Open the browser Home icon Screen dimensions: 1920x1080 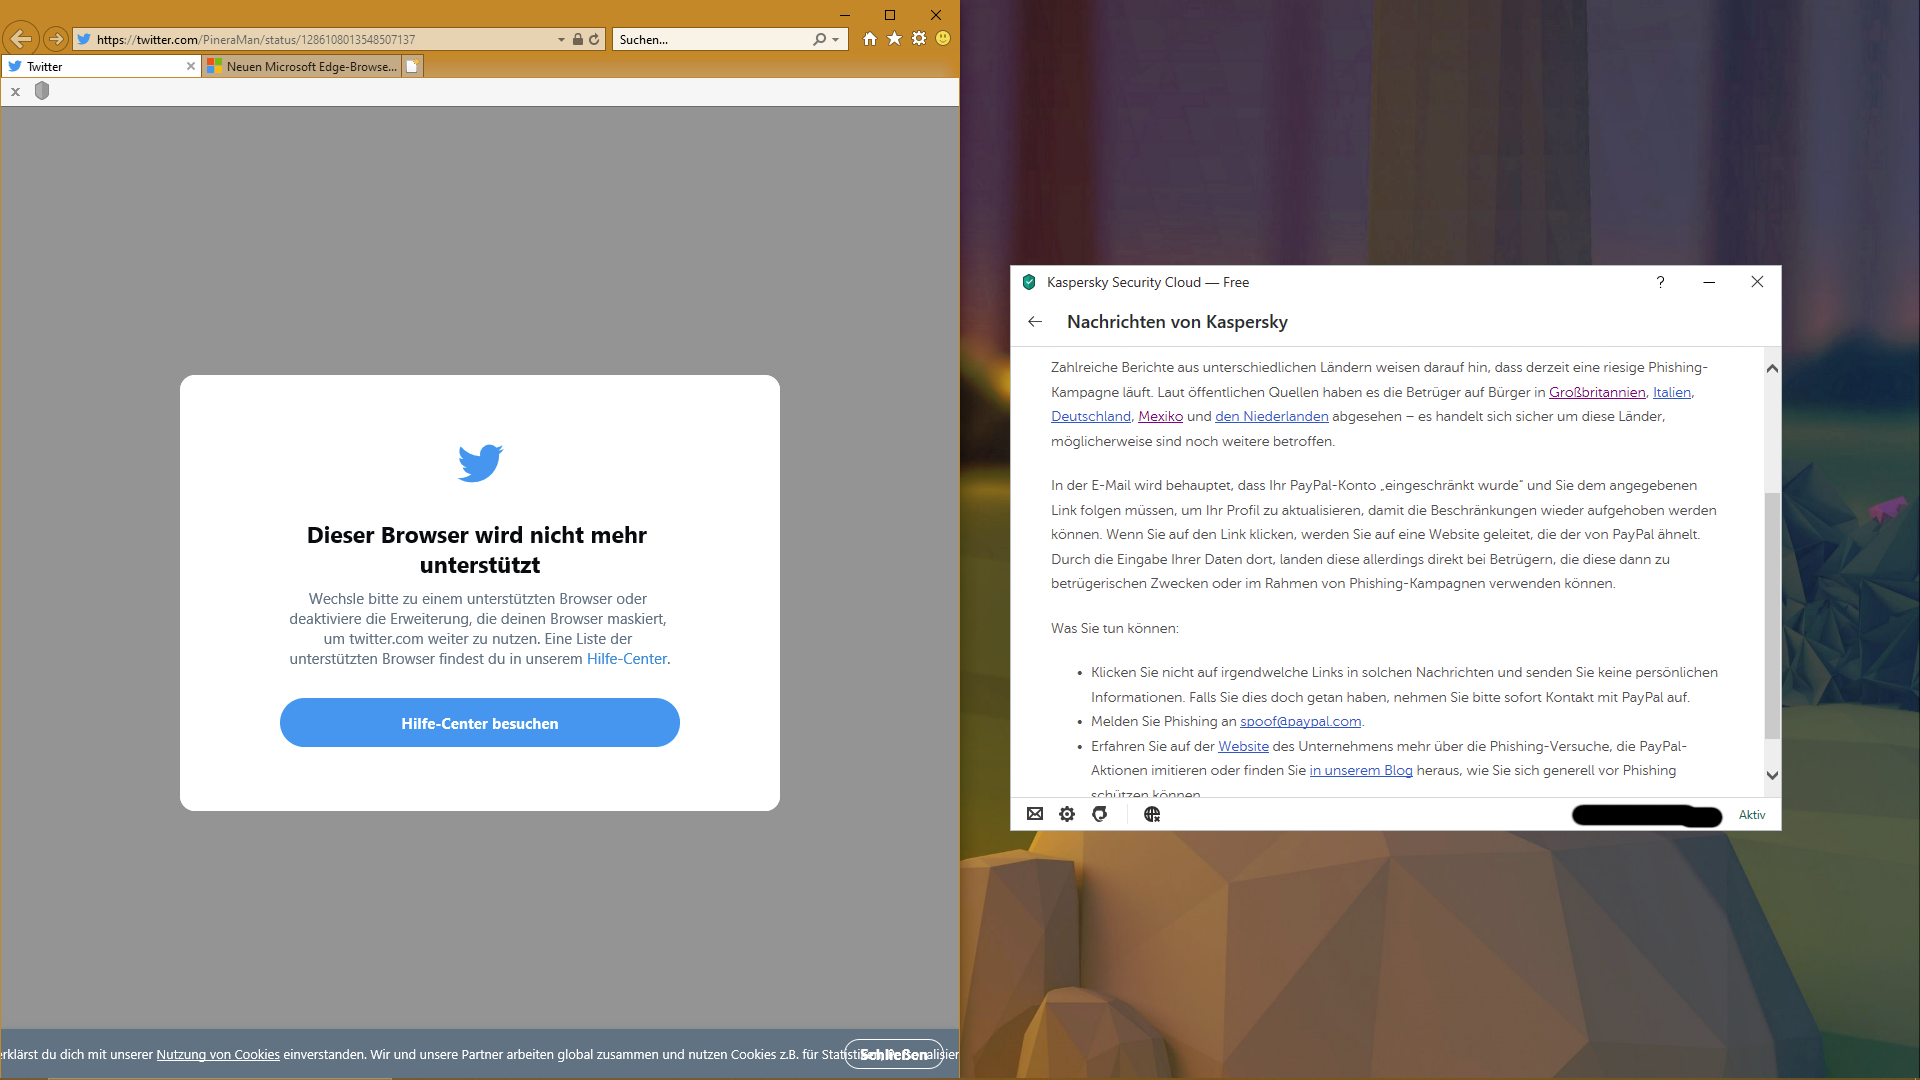(870, 38)
